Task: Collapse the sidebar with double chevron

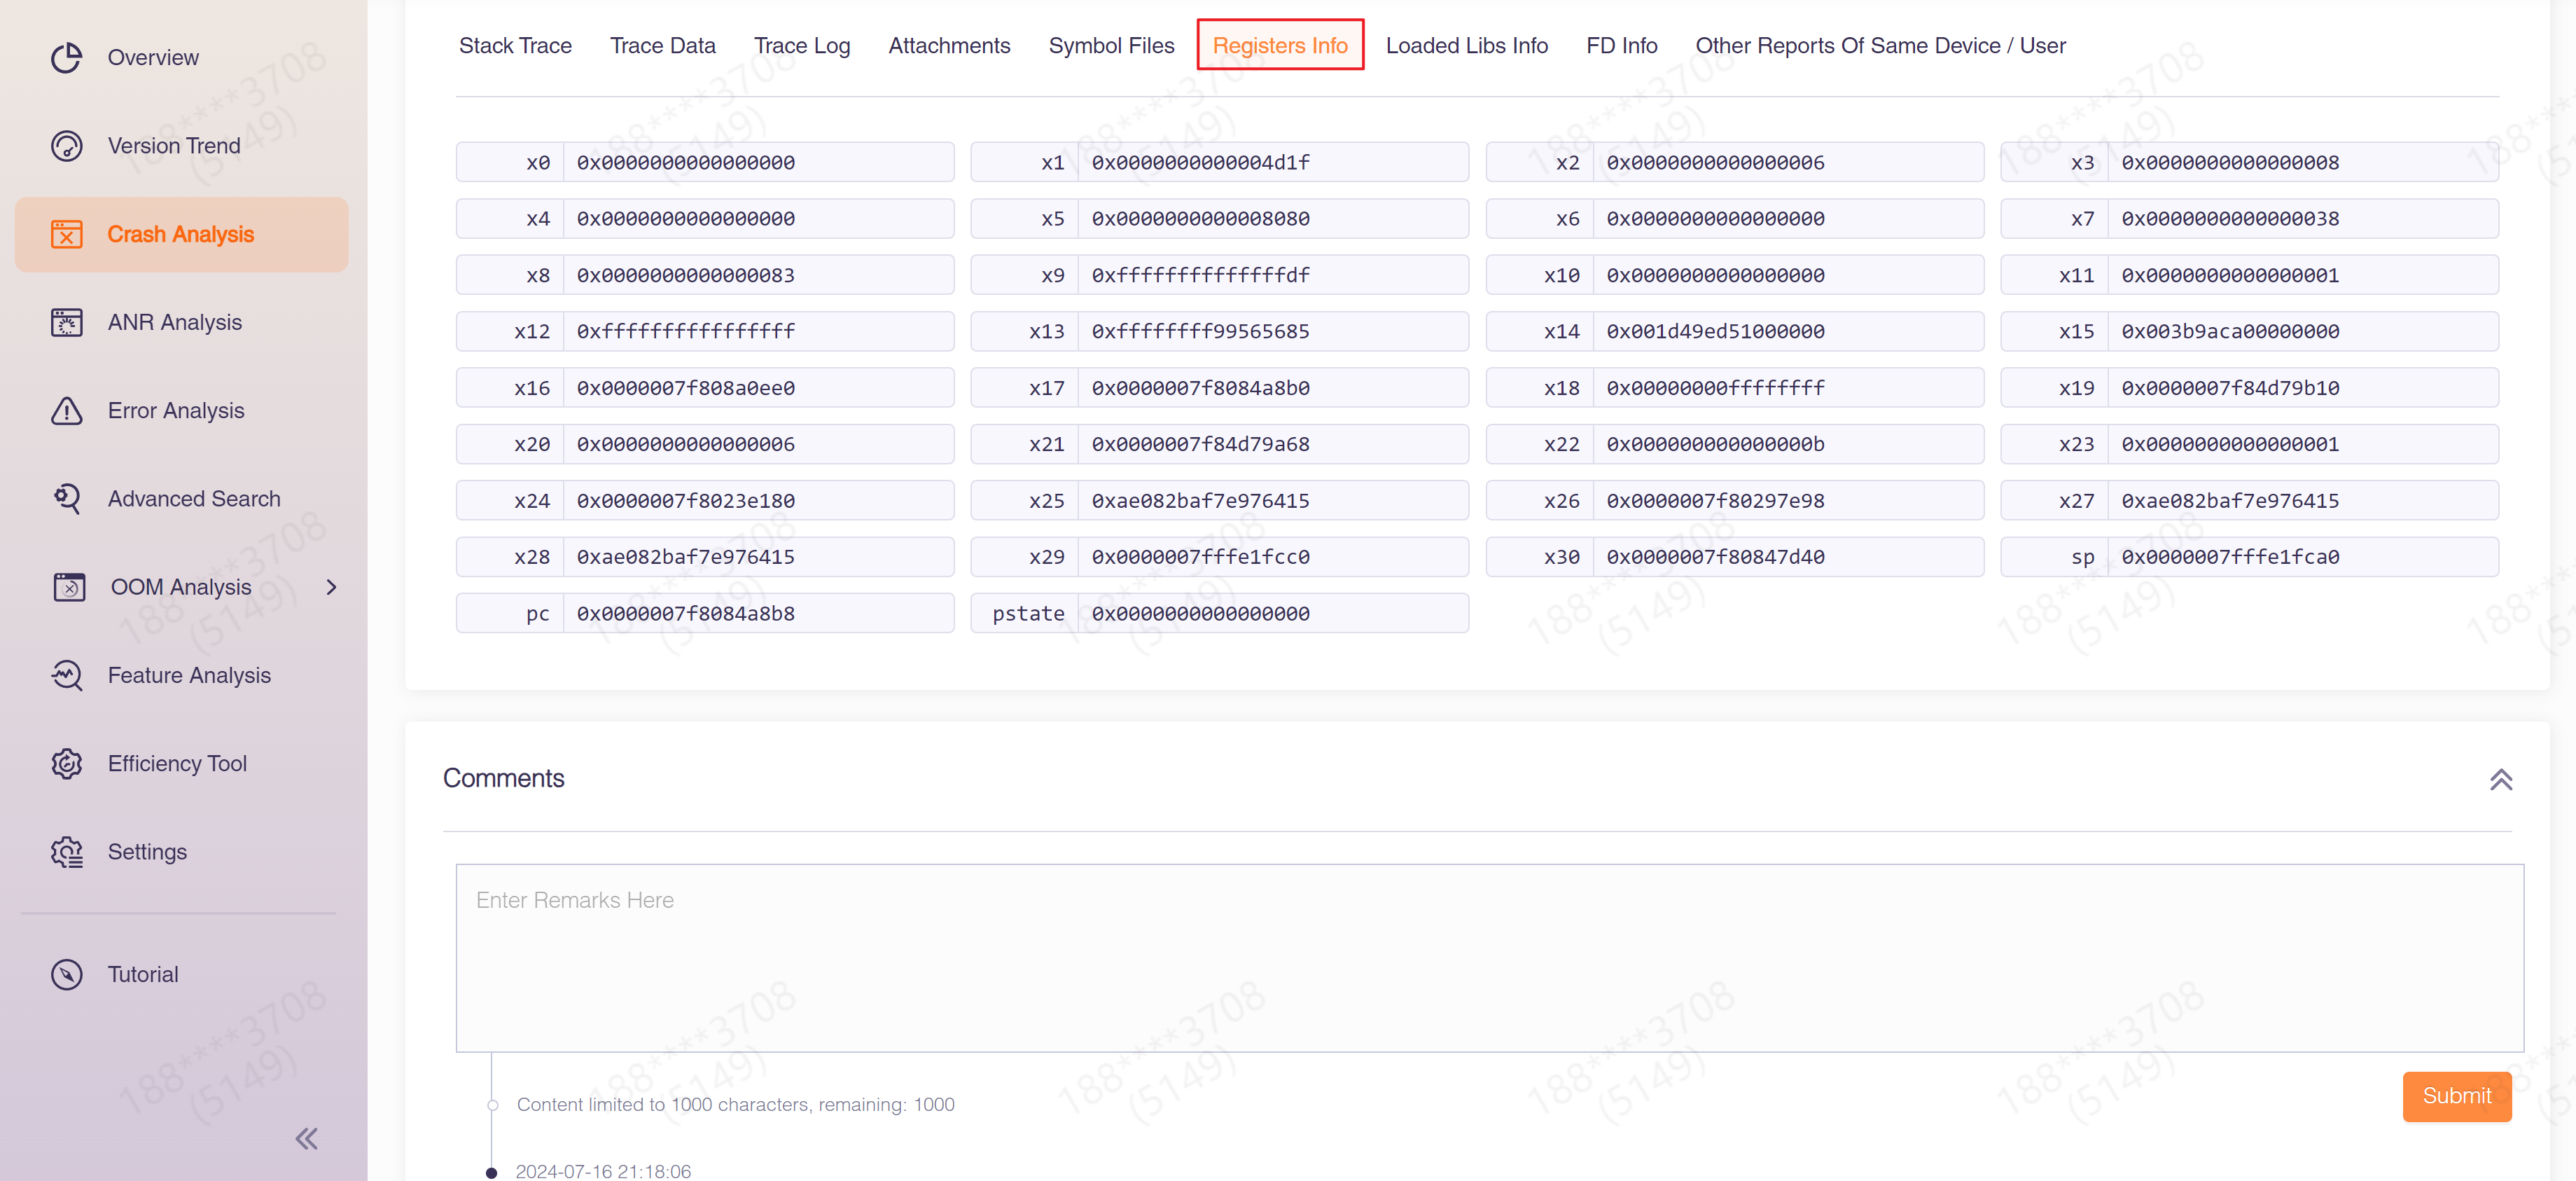Action: point(306,1139)
